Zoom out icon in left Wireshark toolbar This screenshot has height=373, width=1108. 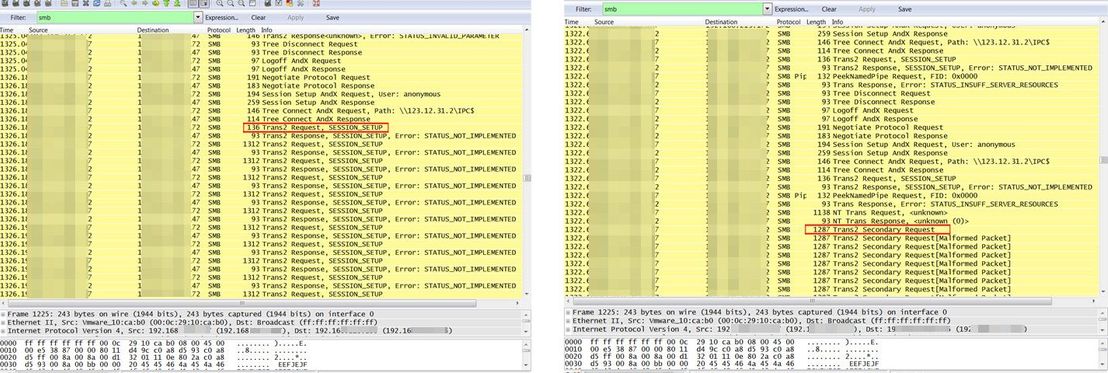230,3
